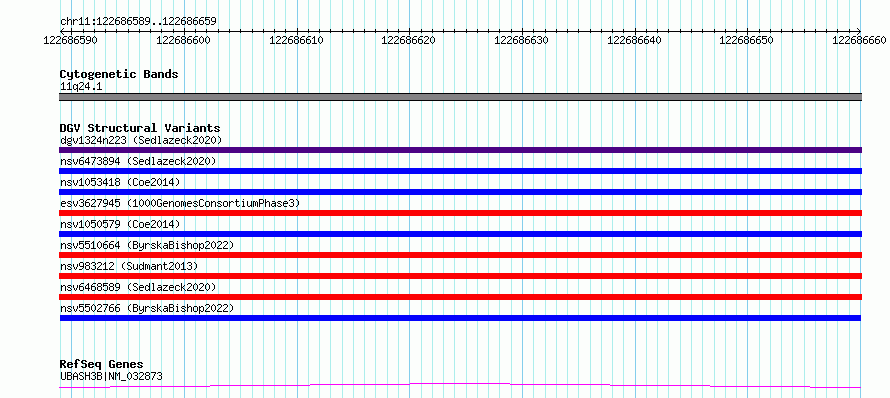The image size is (890, 398).
Task: Click ruler position 122686590
Action: [x=70, y=40]
